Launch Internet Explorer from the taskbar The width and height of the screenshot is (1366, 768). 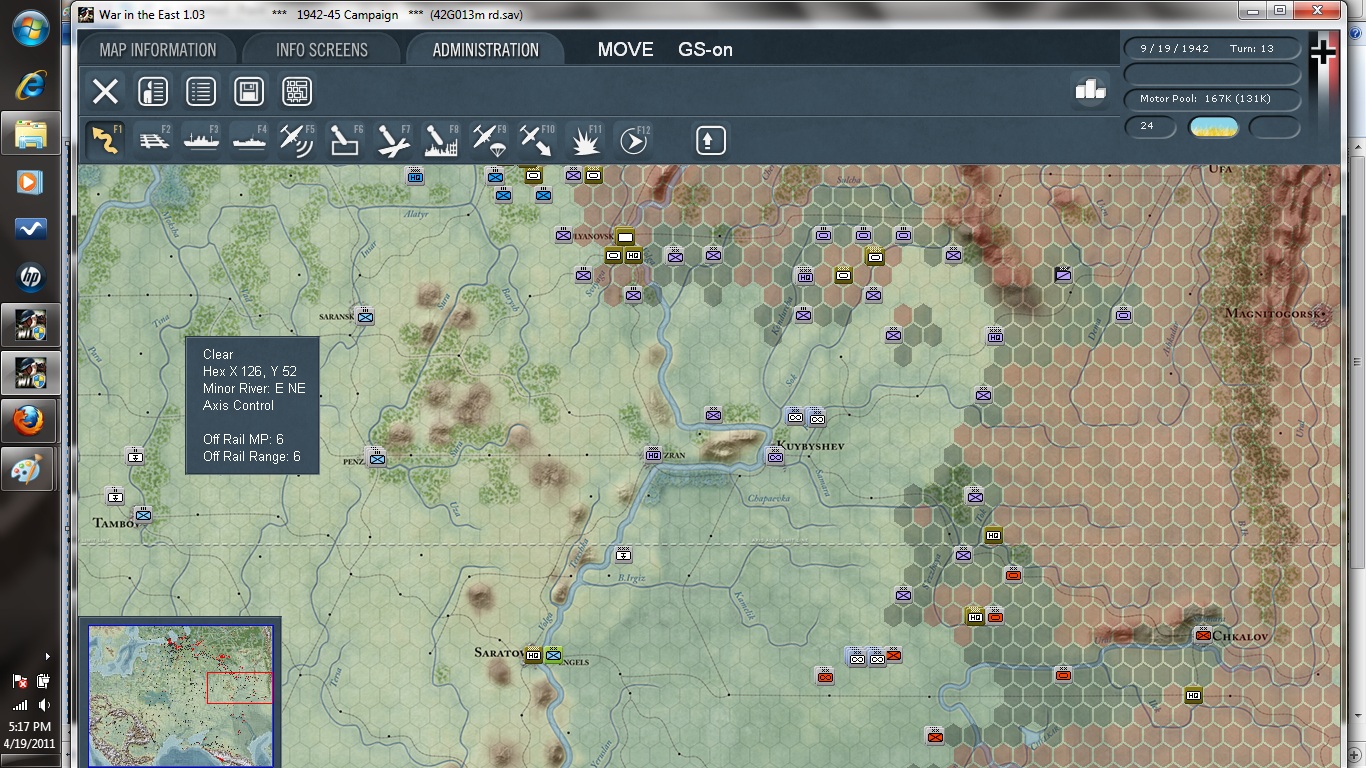(x=31, y=84)
